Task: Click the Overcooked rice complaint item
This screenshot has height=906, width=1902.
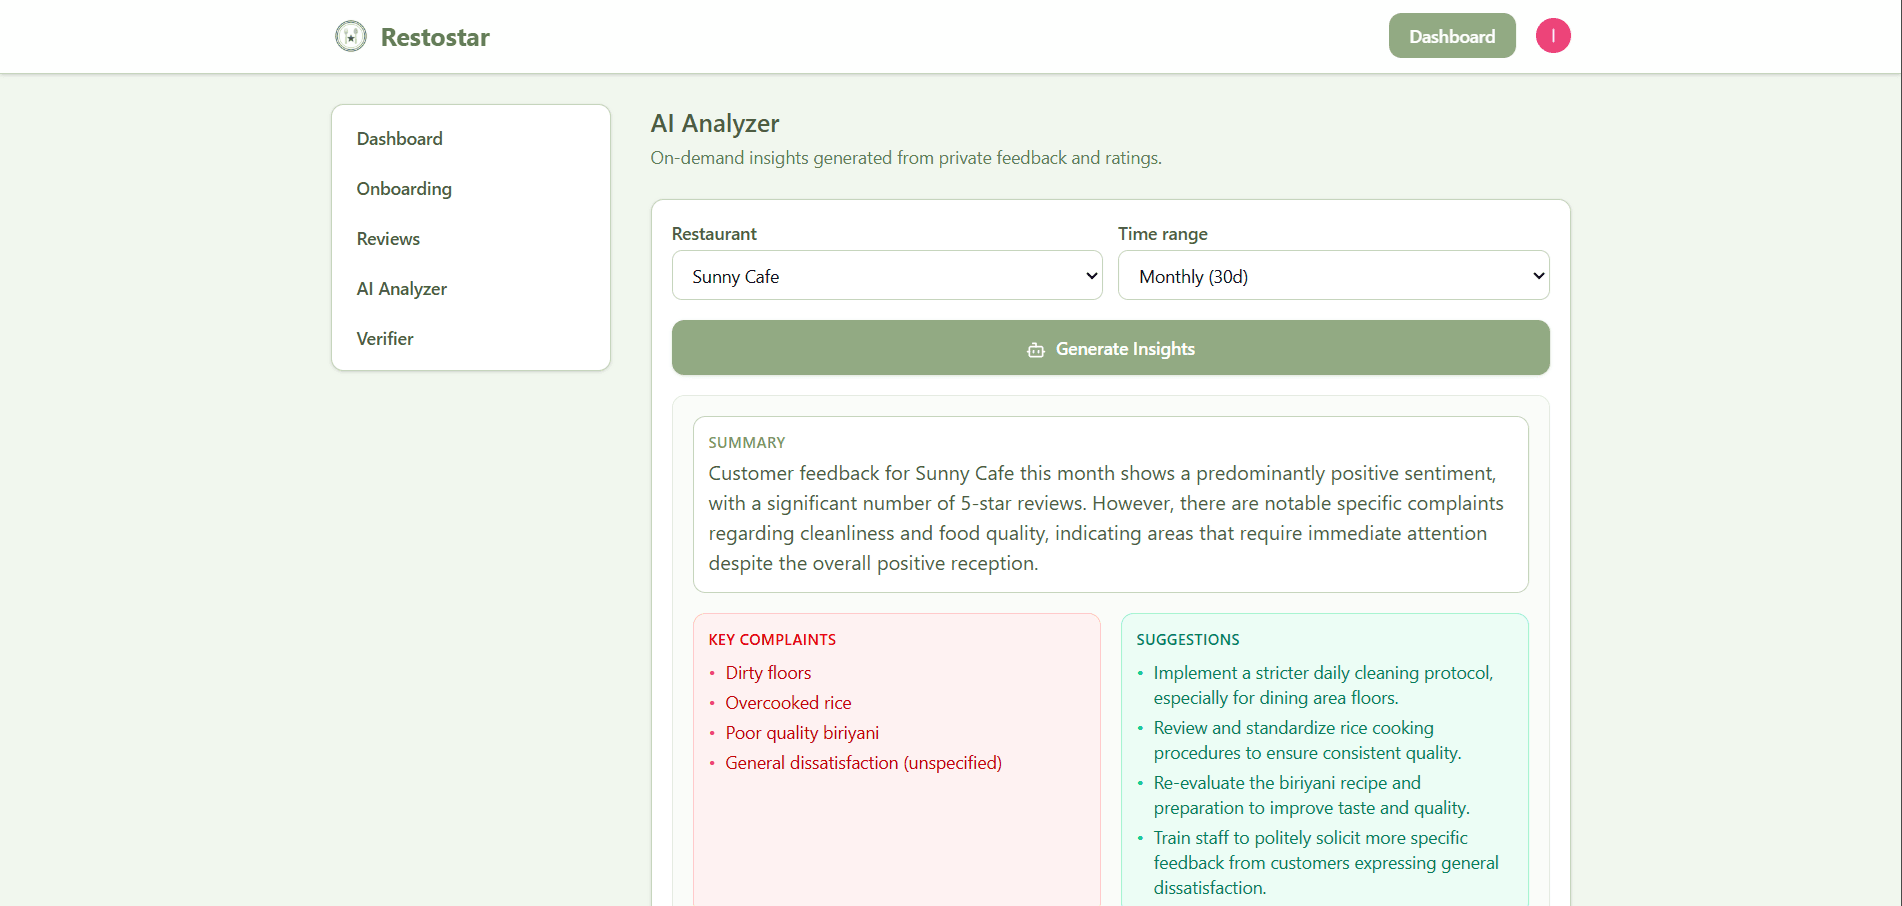Action: (788, 702)
